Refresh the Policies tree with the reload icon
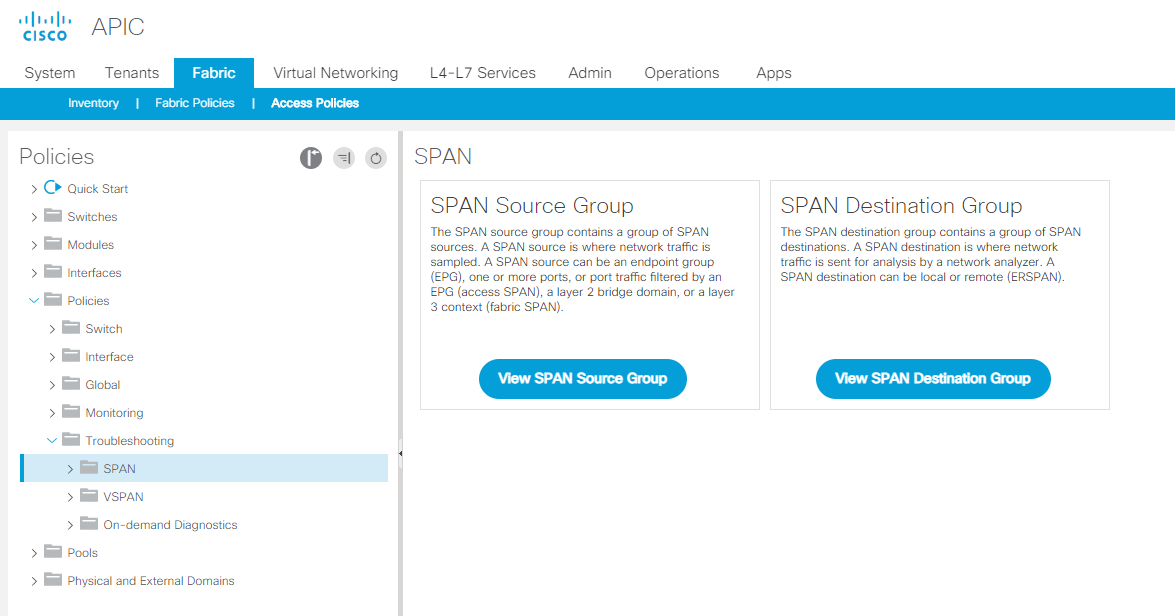Viewport: 1175px width, 616px height. 376,158
